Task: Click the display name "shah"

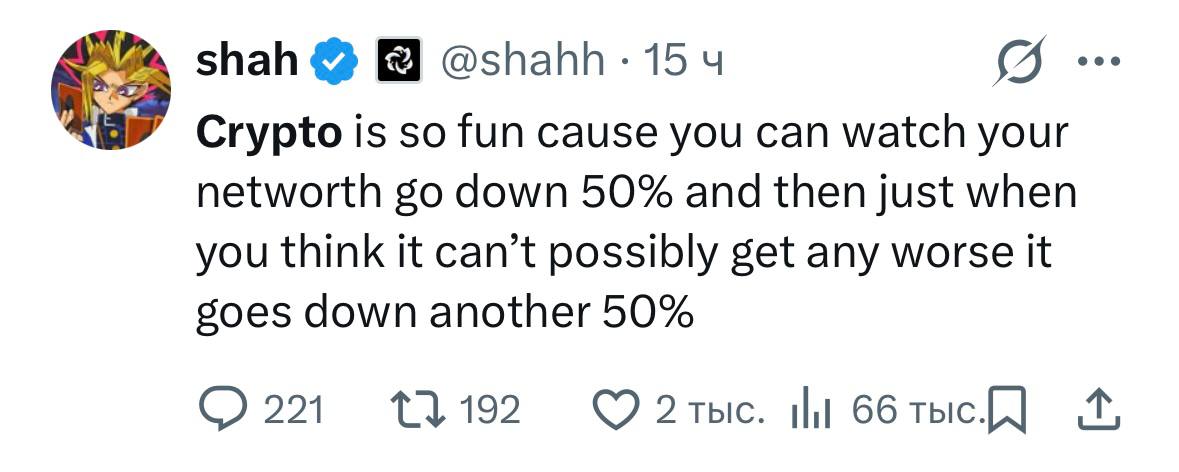Action: point(247,62)
